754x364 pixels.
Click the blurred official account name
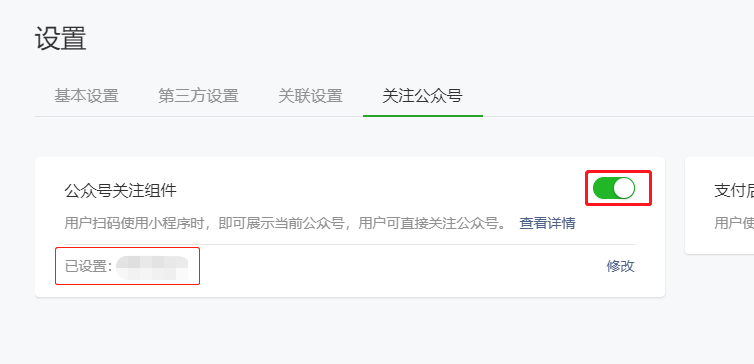click(152, 268)
